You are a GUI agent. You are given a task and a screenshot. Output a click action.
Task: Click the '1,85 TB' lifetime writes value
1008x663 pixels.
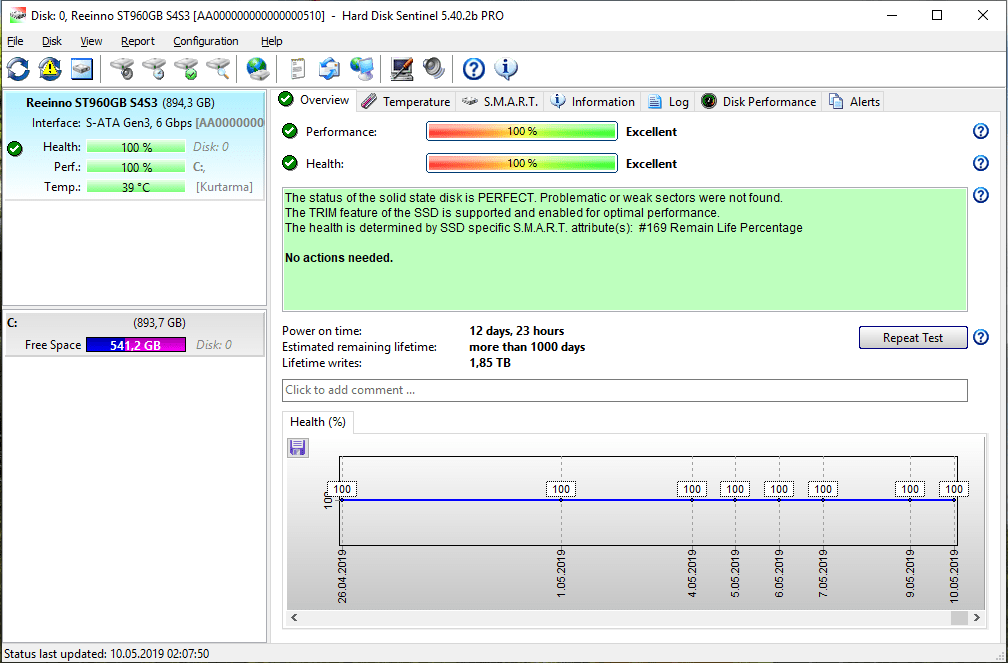pyautogui.click(x=490, y=363)
